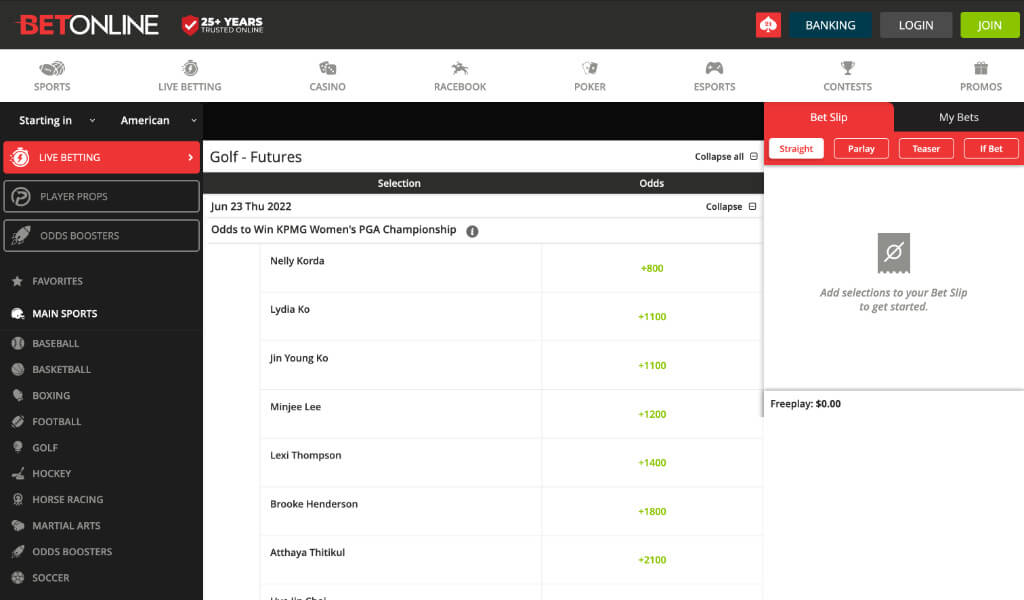
Task: Open the Casino dice icon
Action: 327,68
